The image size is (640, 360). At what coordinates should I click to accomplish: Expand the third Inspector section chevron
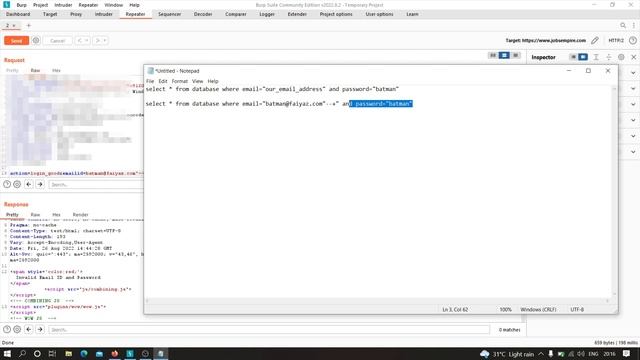pyautogui.click(x=633, y=104)
